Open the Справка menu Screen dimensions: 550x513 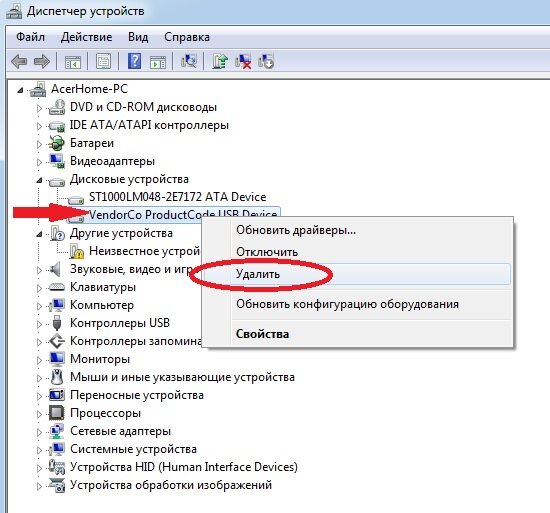[x=187, y=37]
